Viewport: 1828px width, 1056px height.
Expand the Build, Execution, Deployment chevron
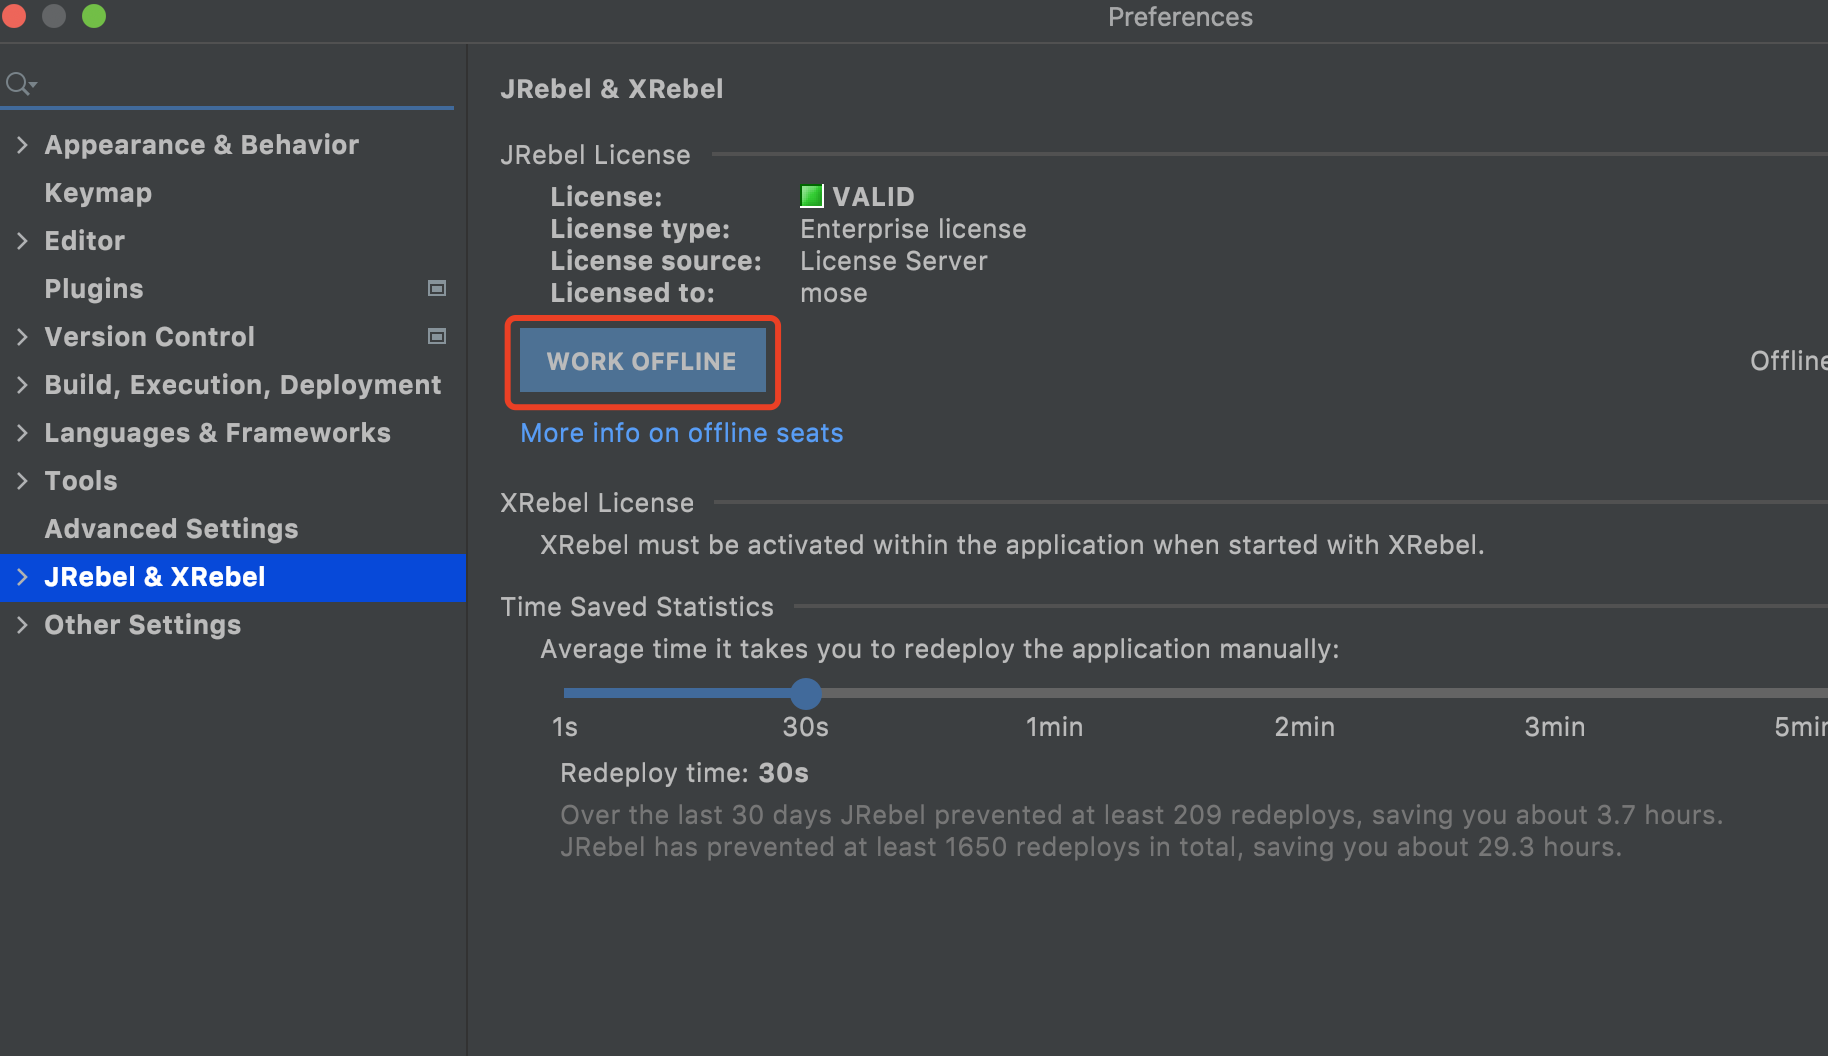(x=22, y=385)
